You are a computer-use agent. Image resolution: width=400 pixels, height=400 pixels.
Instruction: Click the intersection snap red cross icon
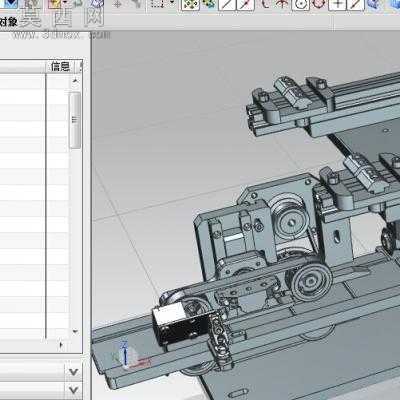coord(282,4)
